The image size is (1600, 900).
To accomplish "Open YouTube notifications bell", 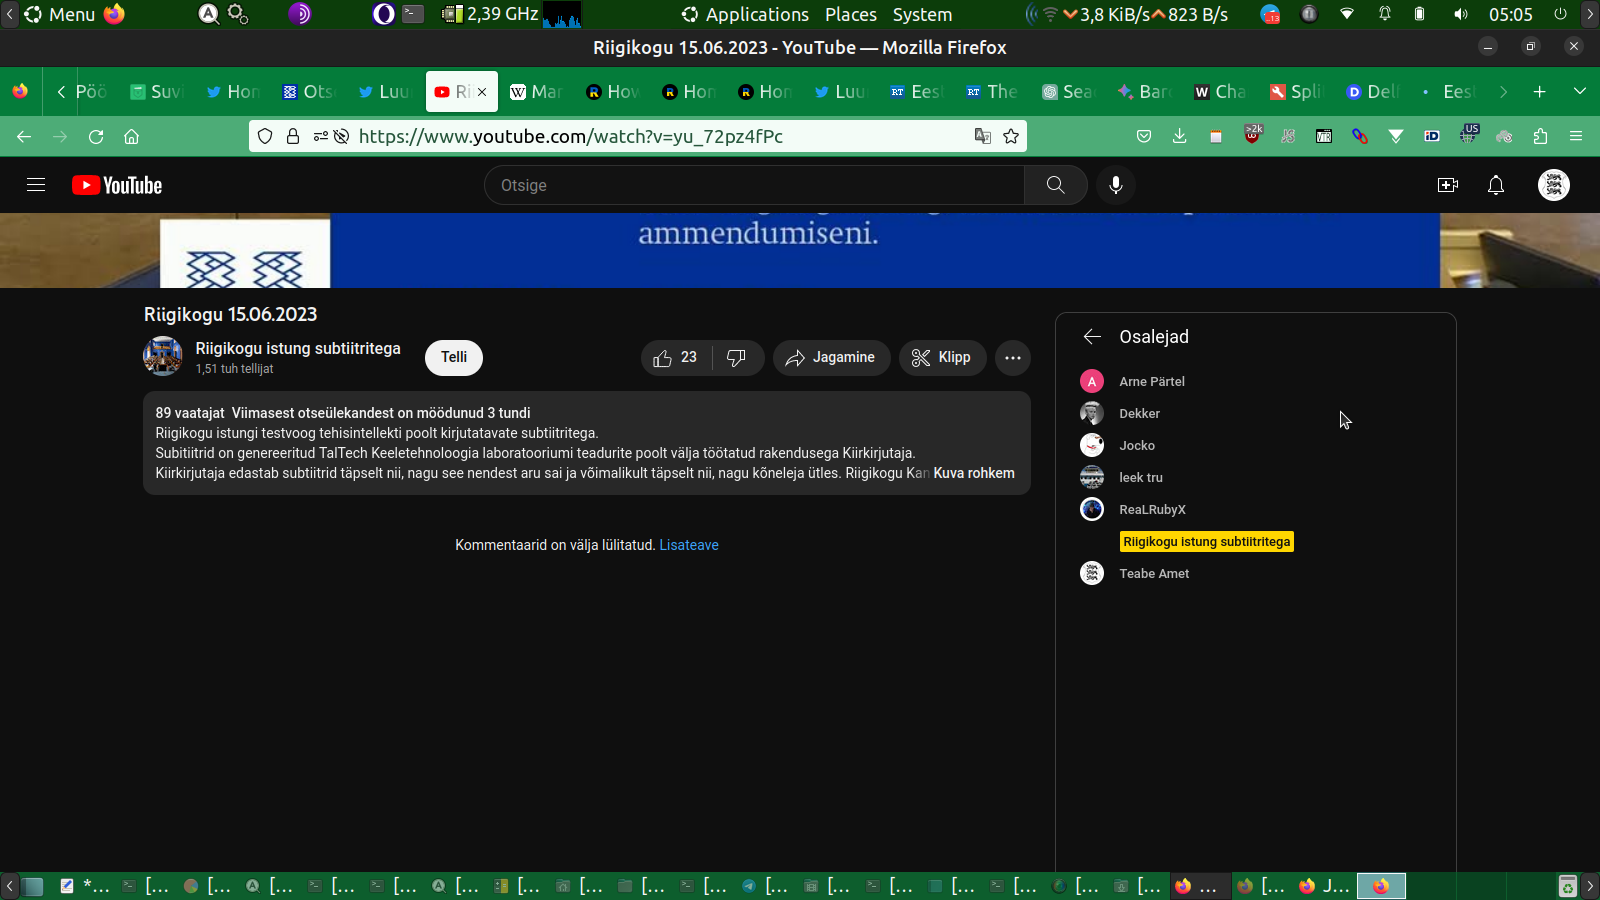I will (1496, 185).
